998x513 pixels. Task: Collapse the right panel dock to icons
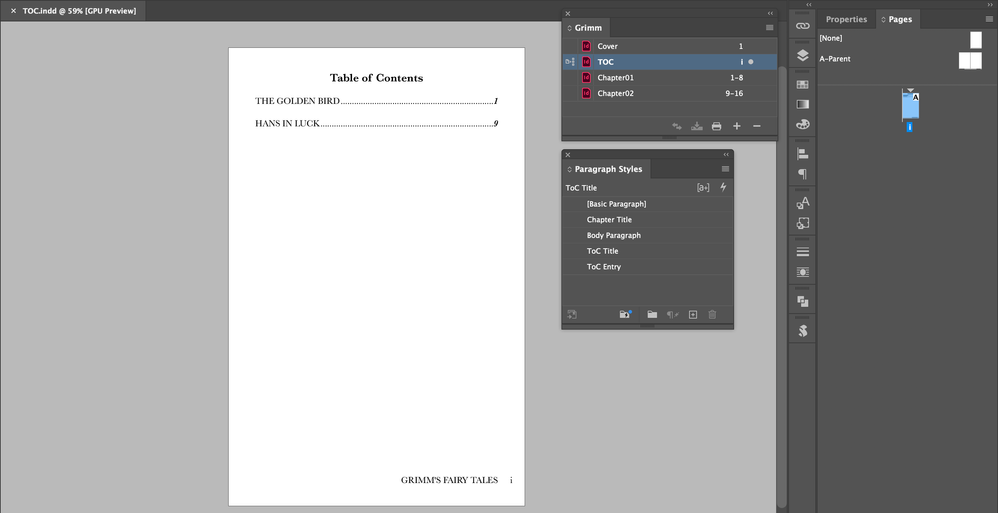[990, 4]
